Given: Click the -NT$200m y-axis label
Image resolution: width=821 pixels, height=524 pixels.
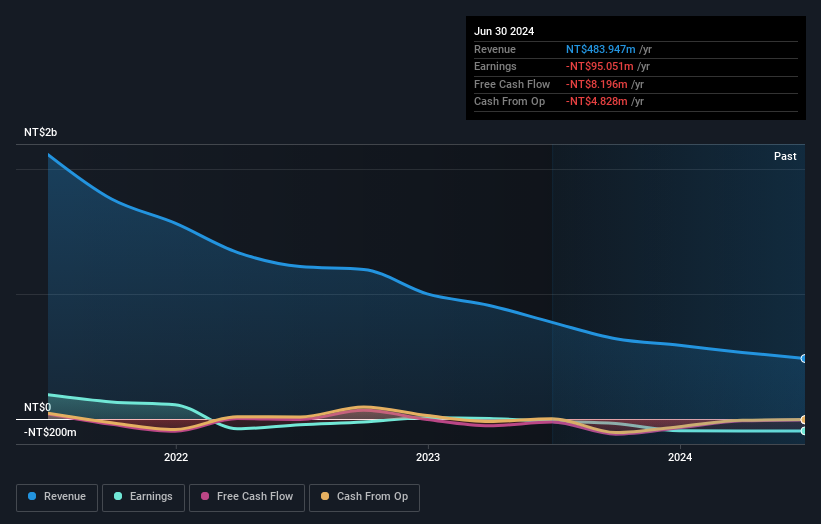Looking at the screenshot, I should tap(50, 432).
